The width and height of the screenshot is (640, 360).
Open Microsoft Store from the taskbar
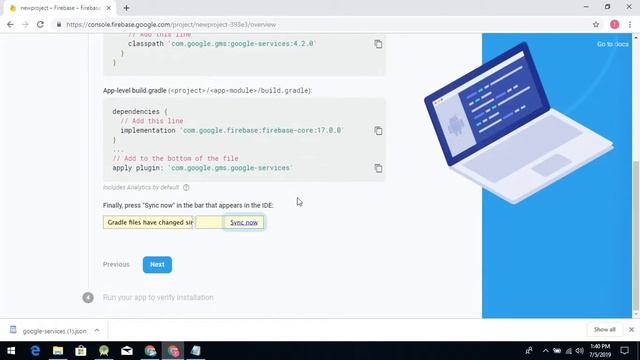pos(81,351)
